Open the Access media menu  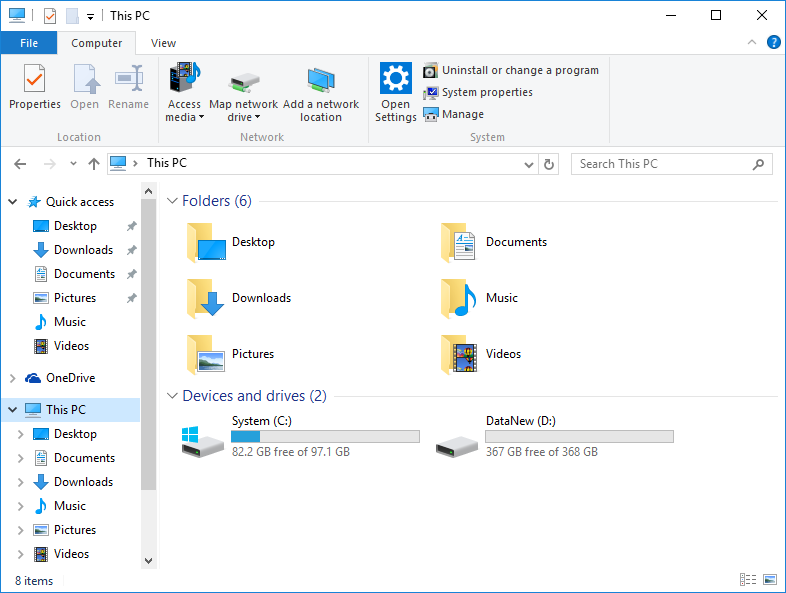click(184, 92)
